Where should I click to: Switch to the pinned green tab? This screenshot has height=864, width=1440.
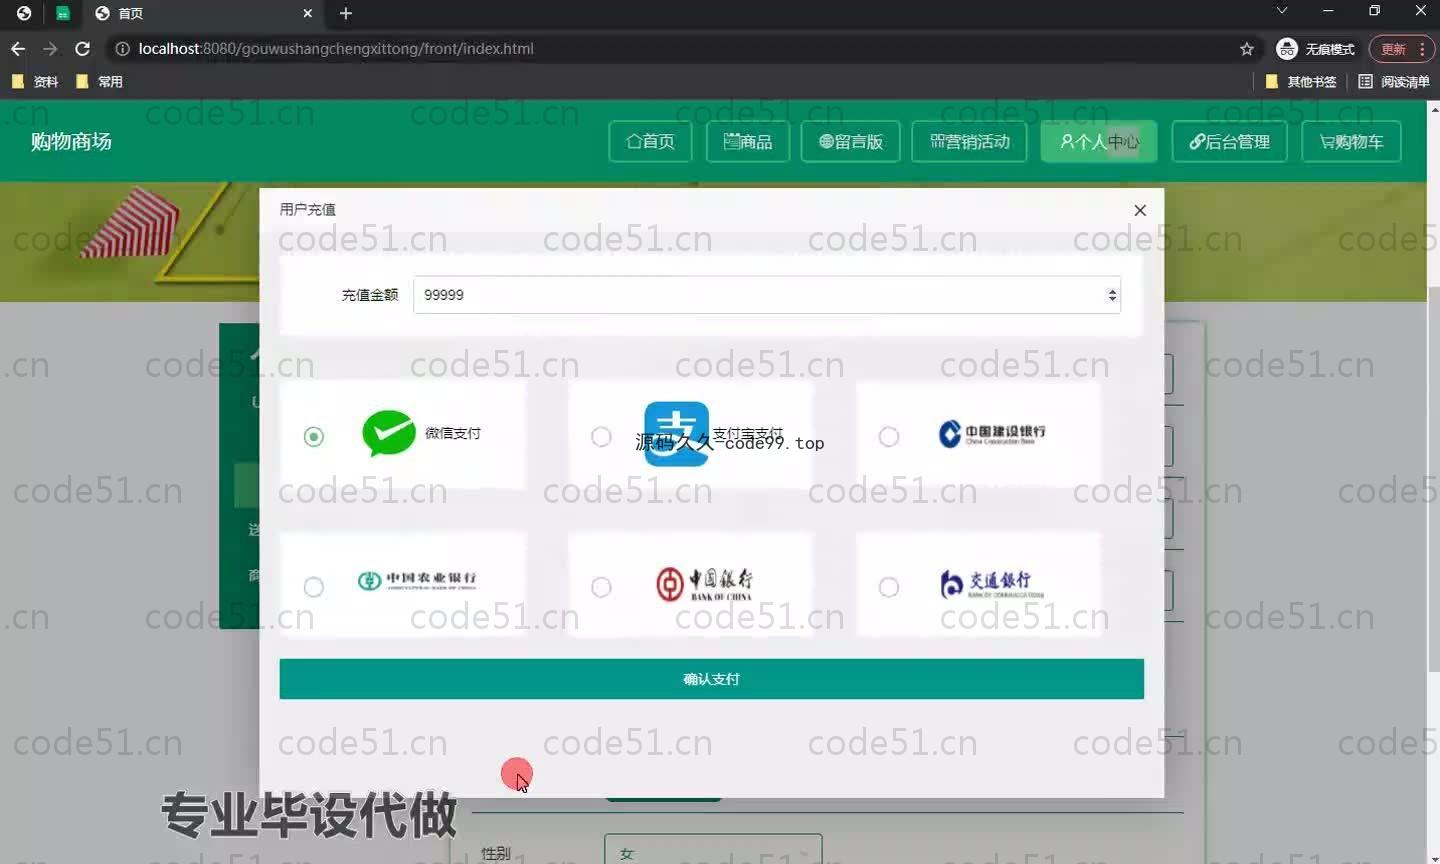[x=63, y=13]
